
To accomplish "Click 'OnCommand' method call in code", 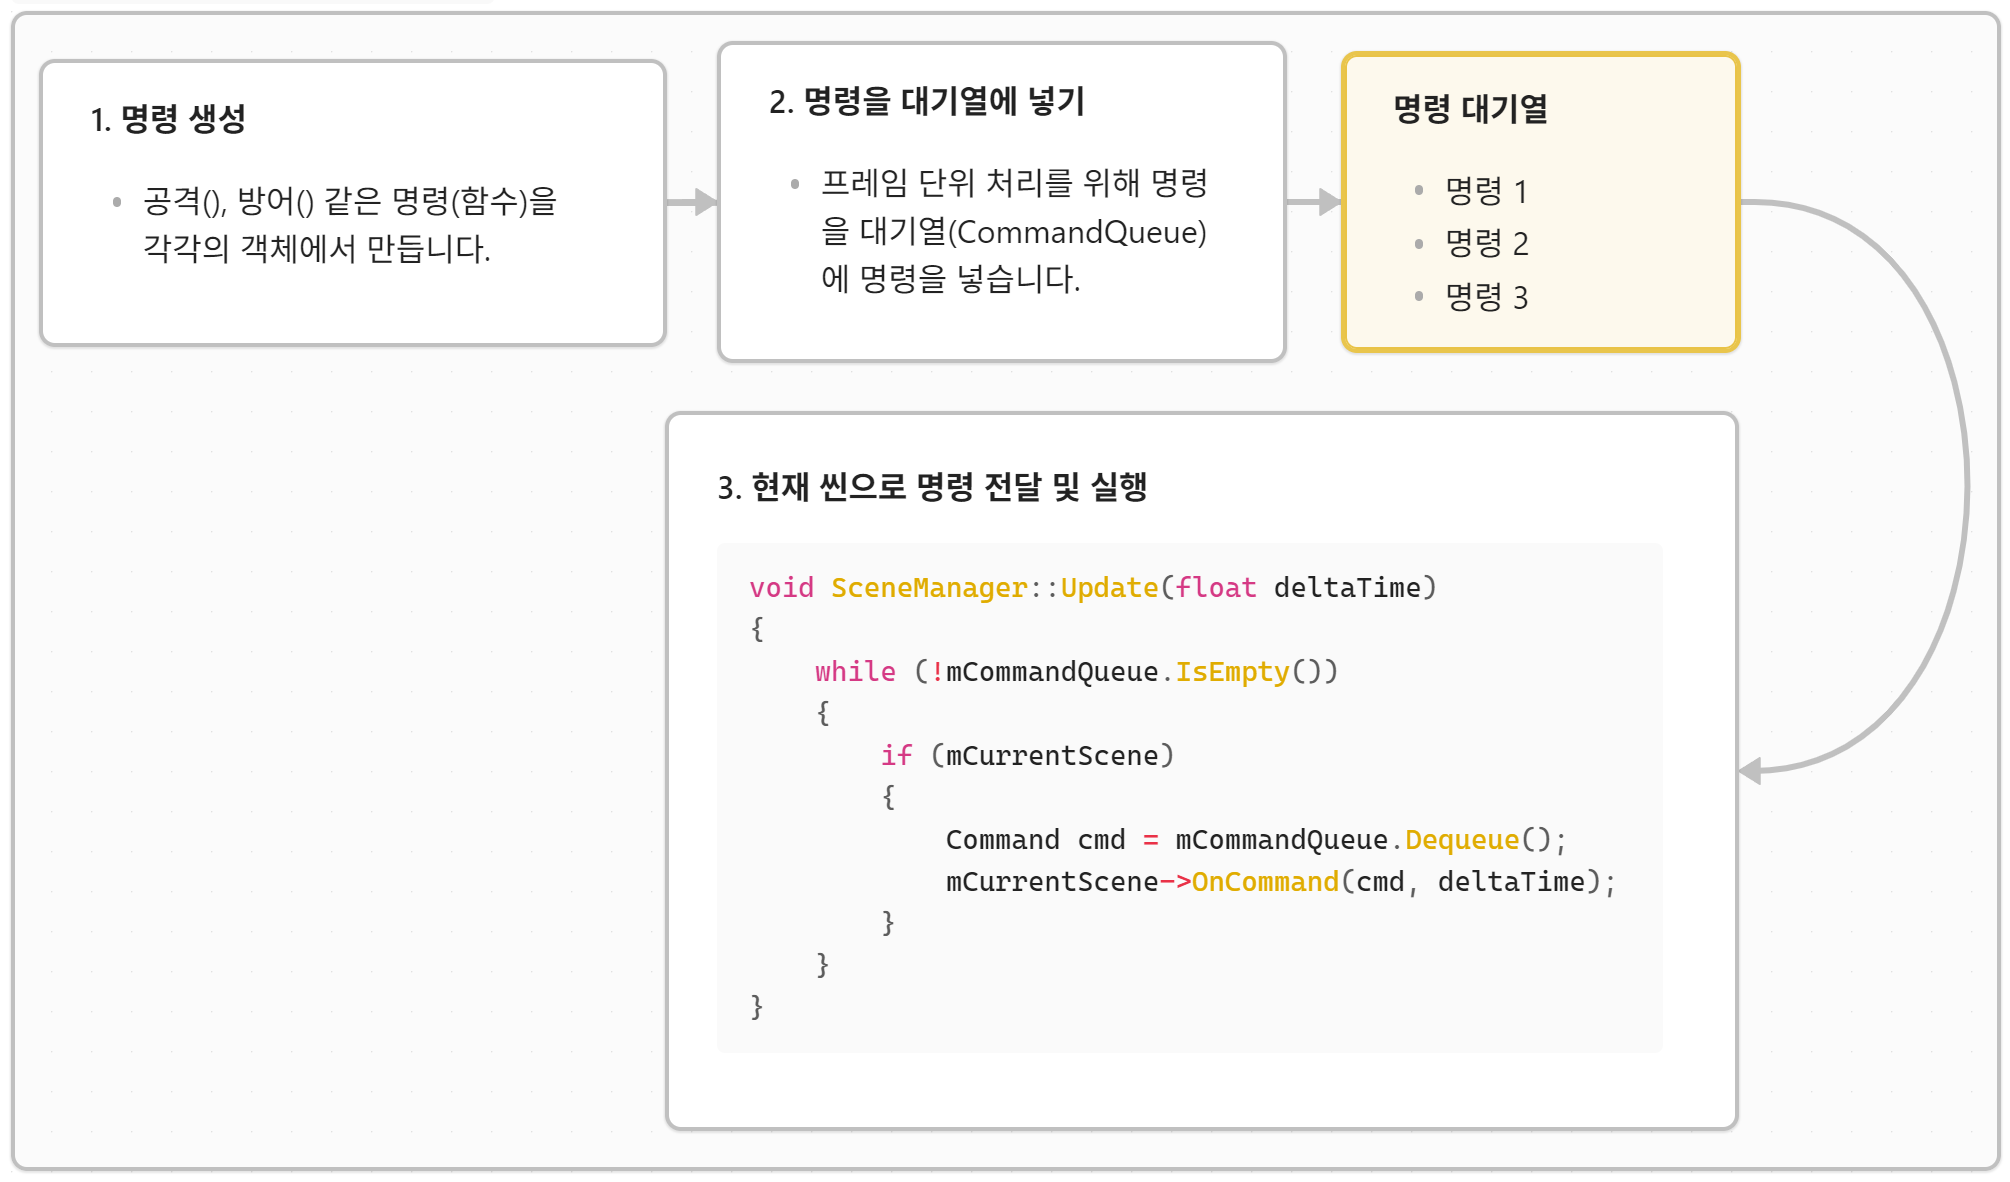I will (x=1264, y=882).
